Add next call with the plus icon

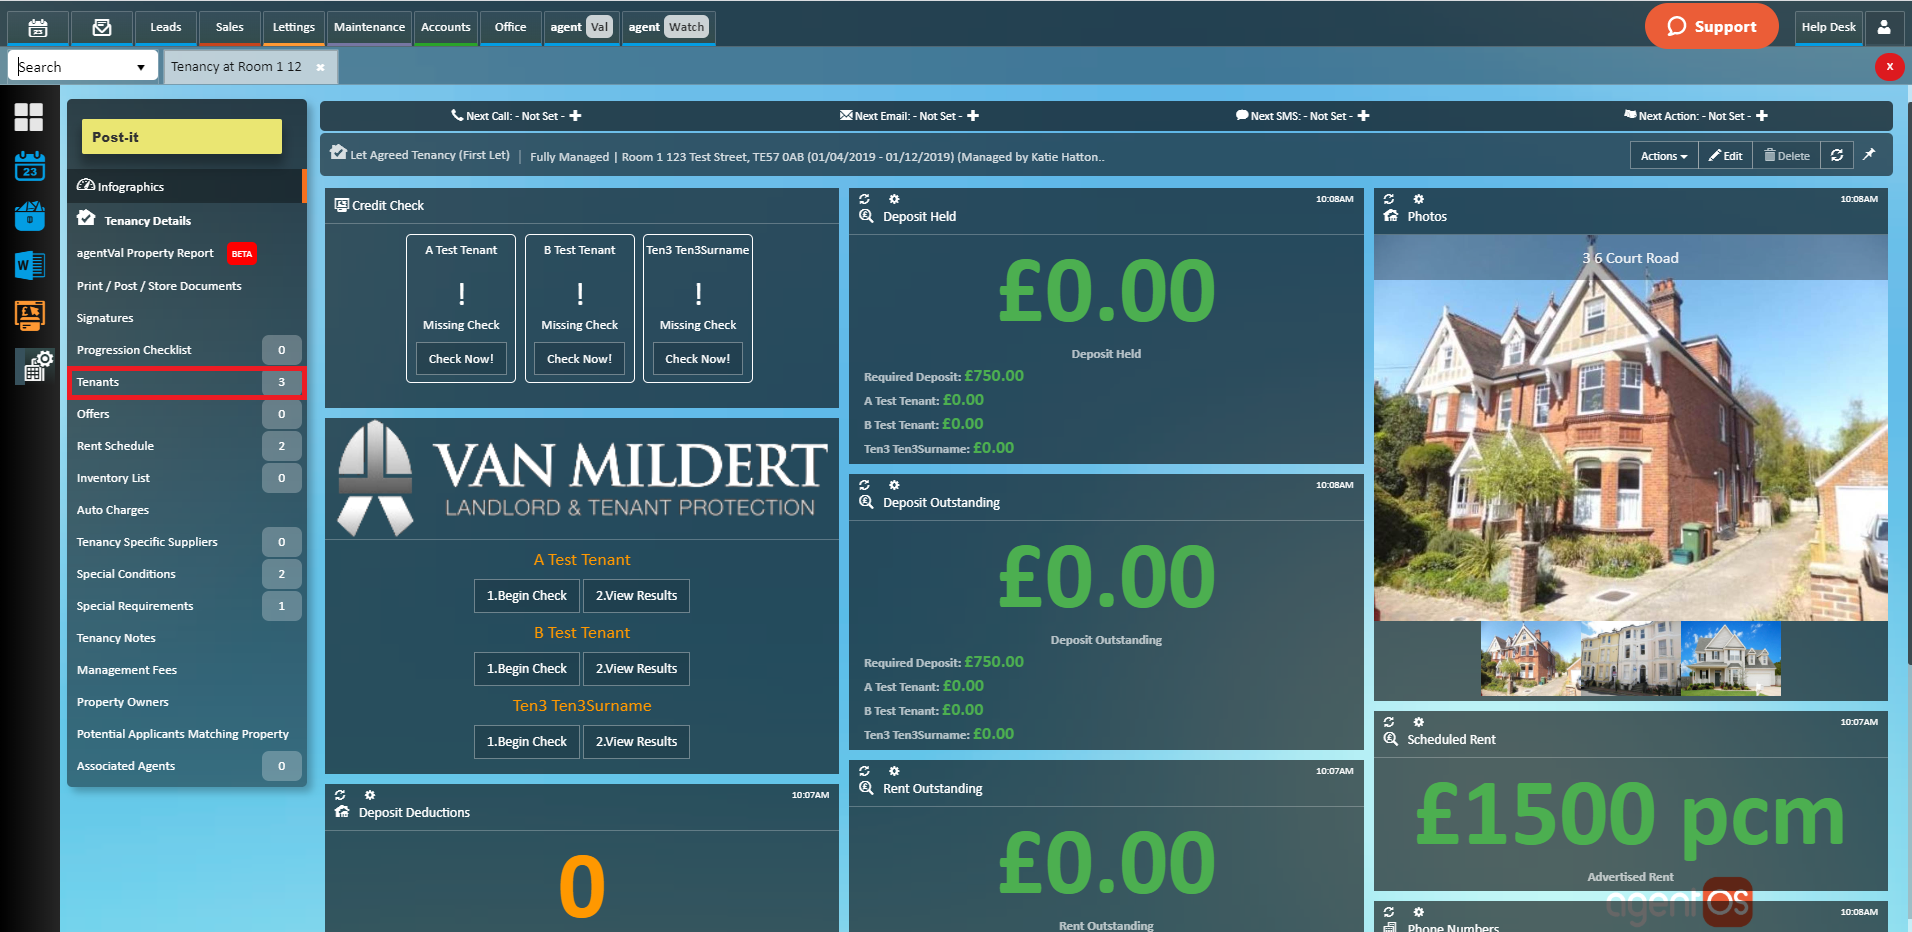pyautogui.click(x=575, y=116)
